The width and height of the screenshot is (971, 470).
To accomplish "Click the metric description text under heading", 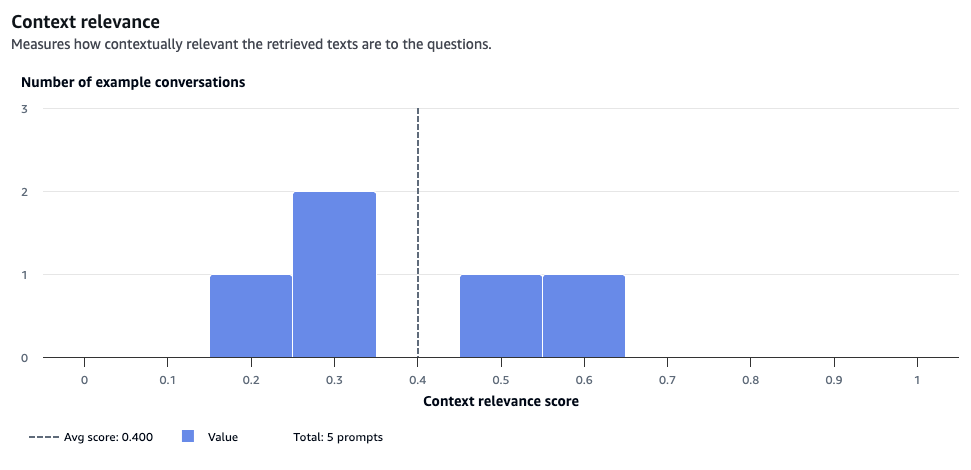I will 251,45.
